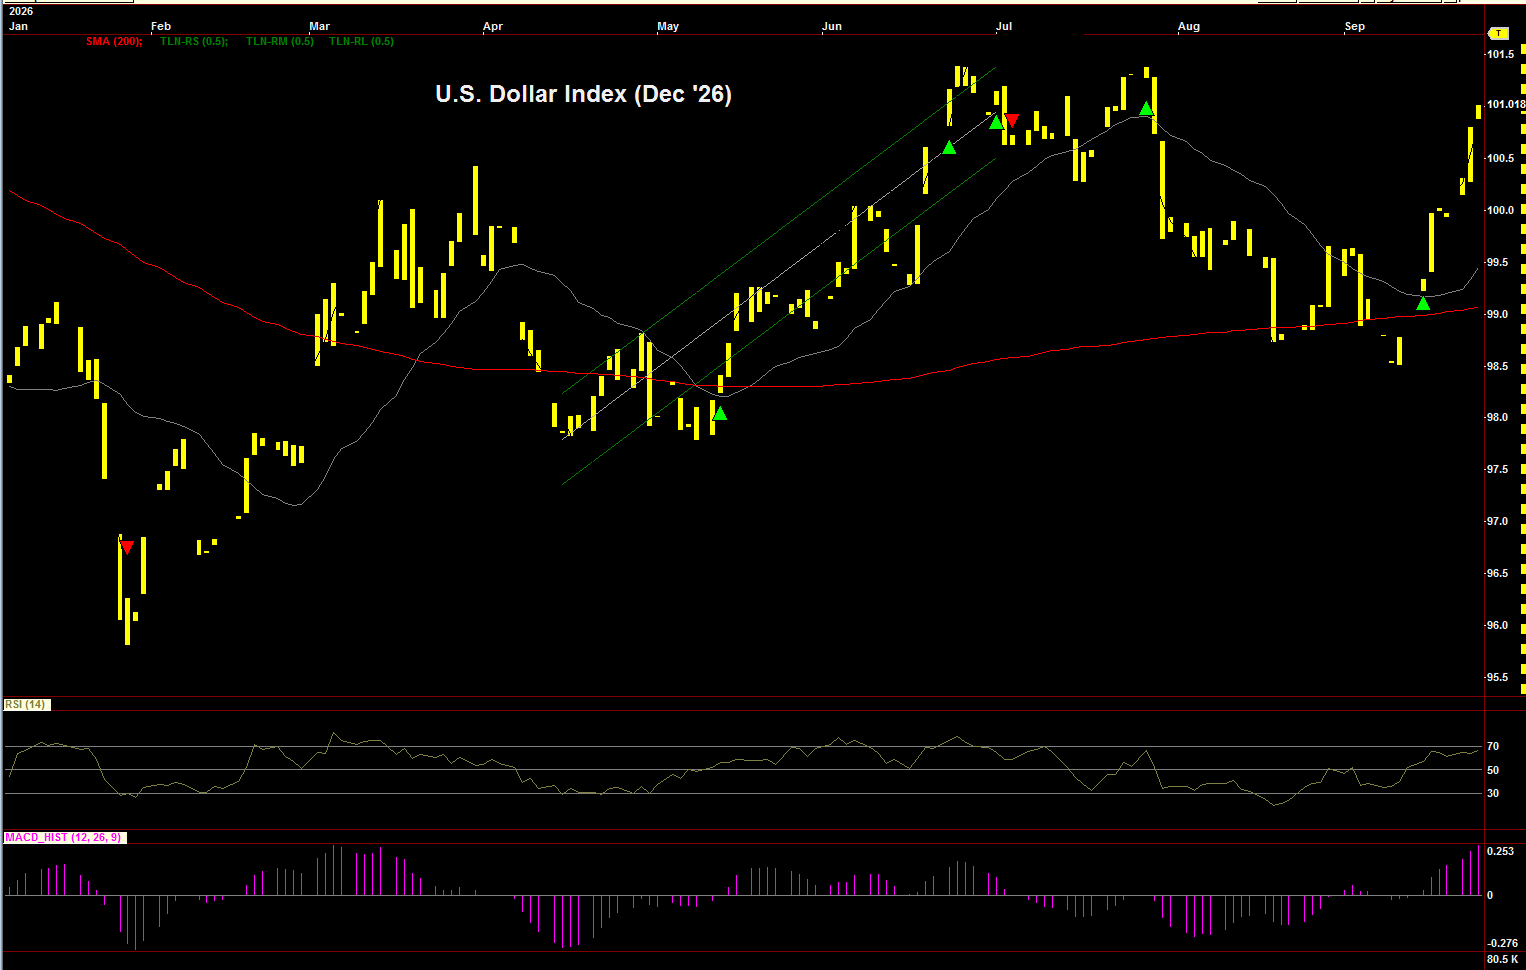Click the green arrow beside the July red arrow
Image resolution: width=1526 pixels, height=970 pixels.
[x=996, y=122]
